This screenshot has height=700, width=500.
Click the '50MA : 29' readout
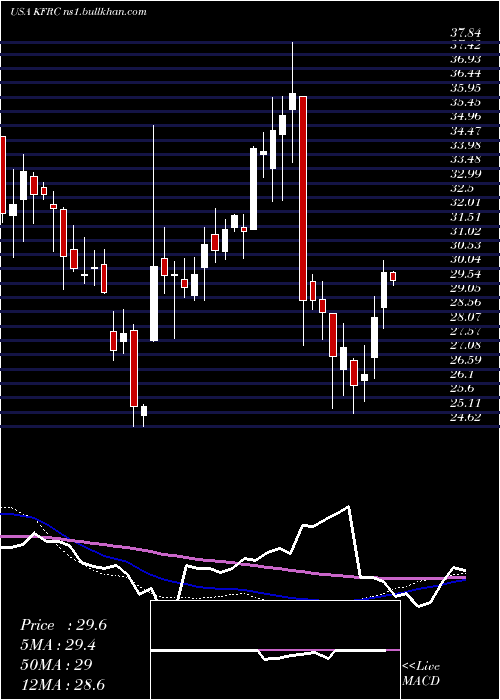click(56, 664)
